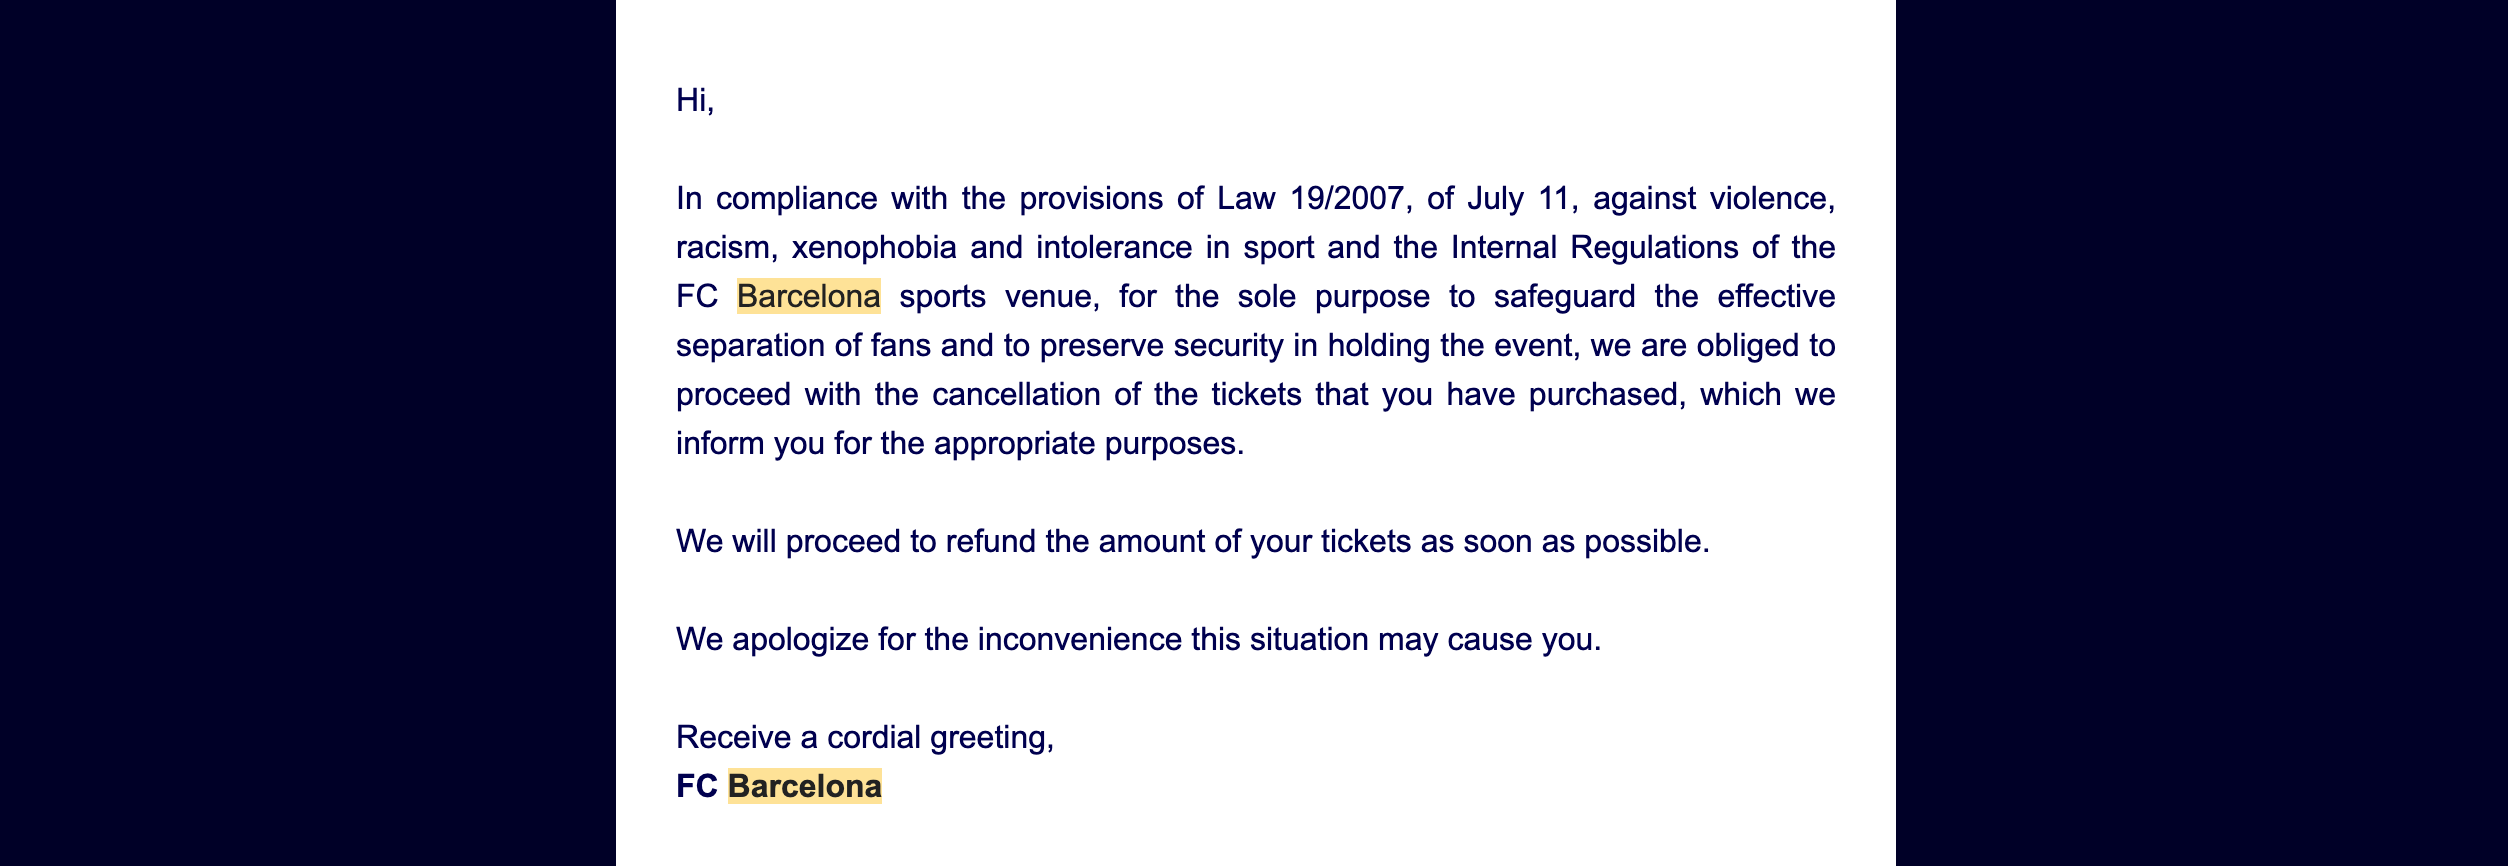Screen dimensions: 2508x866
Task: Click the "Law 19/2007" reference text
Action: coord(1310,199)
